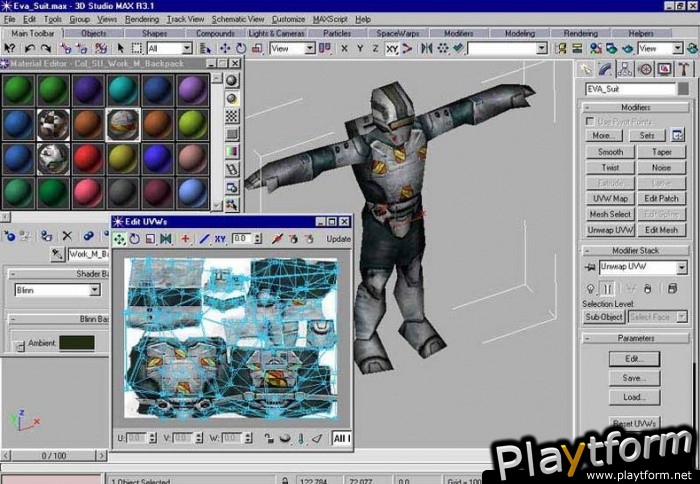Click Sample Type sphere icon in Material Editor
The image size is (700, 484).
click(x=232, y=80)
